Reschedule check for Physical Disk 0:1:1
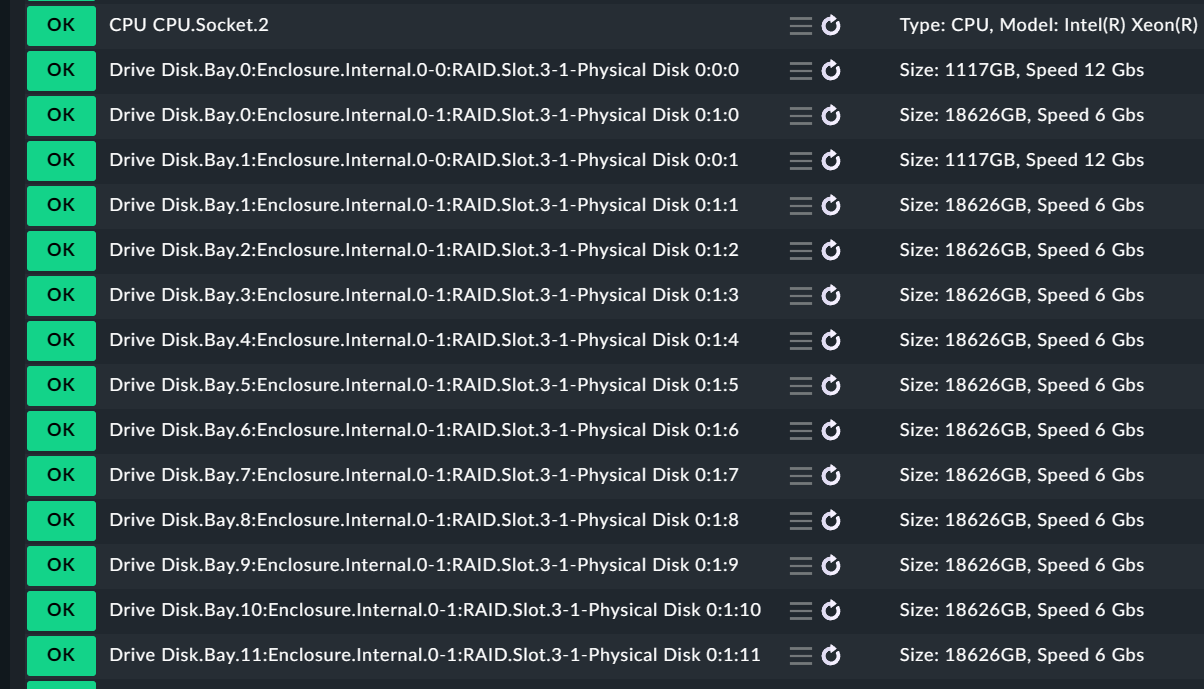The image size is (1204, 689). click(x=831, y=206)
